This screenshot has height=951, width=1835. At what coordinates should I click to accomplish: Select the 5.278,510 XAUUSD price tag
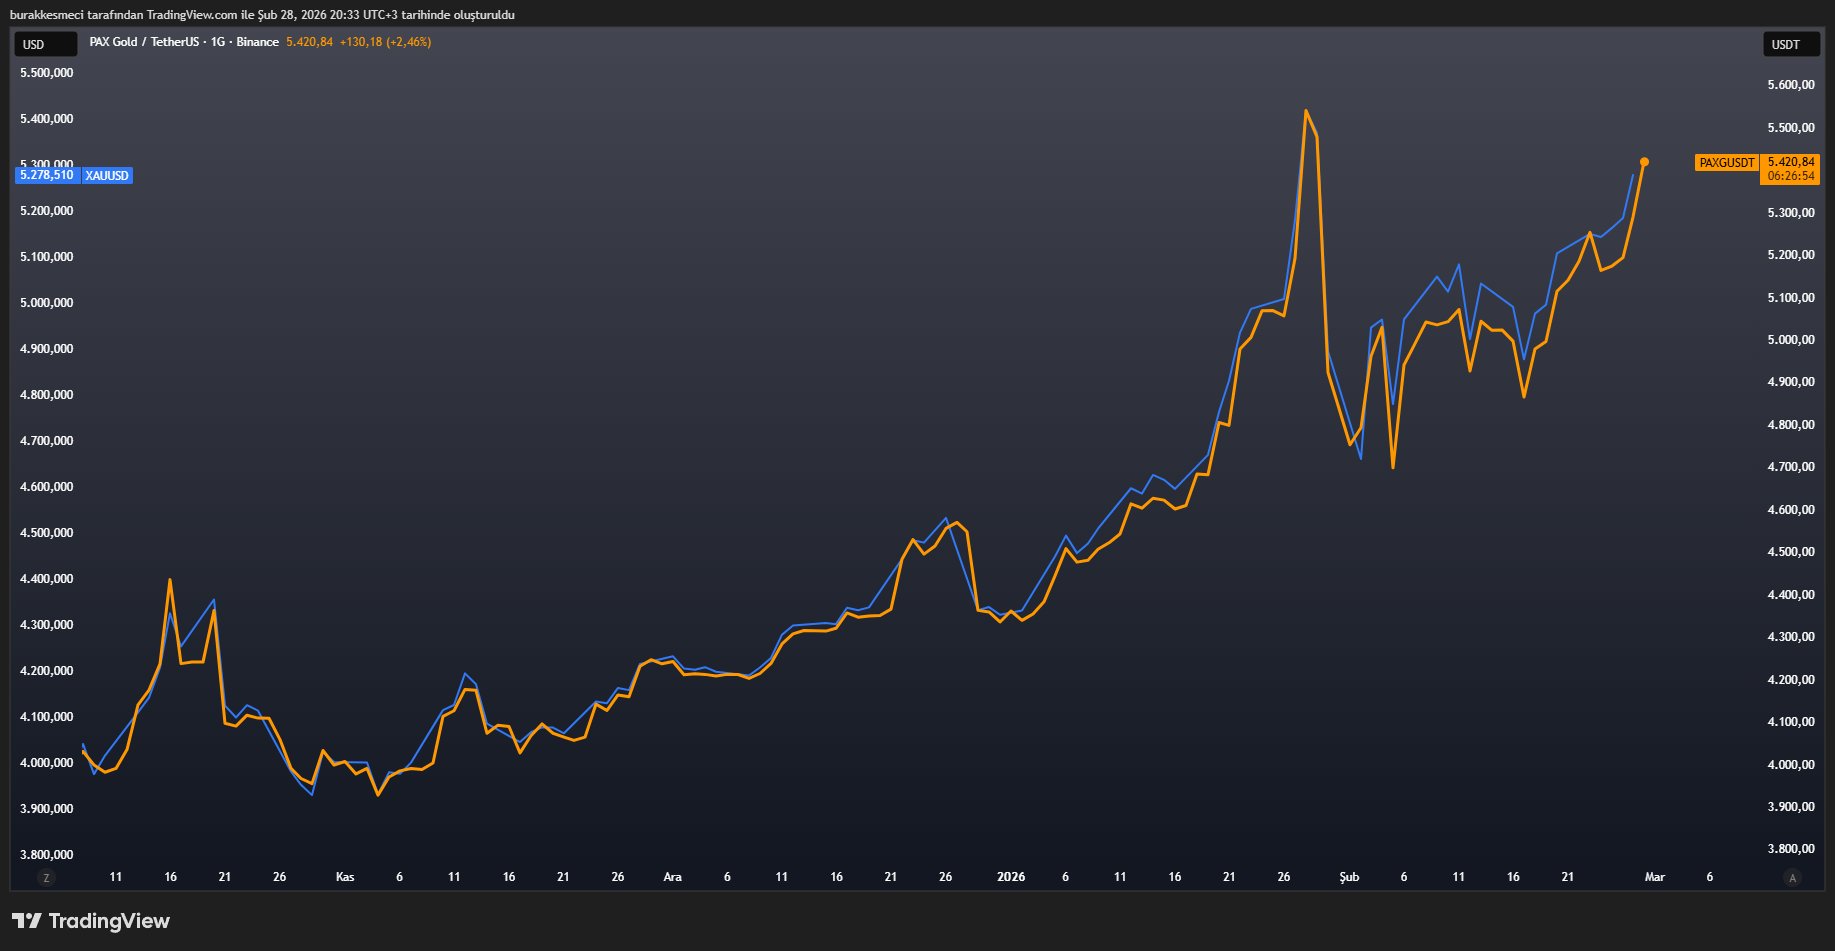tap(46, 175)
